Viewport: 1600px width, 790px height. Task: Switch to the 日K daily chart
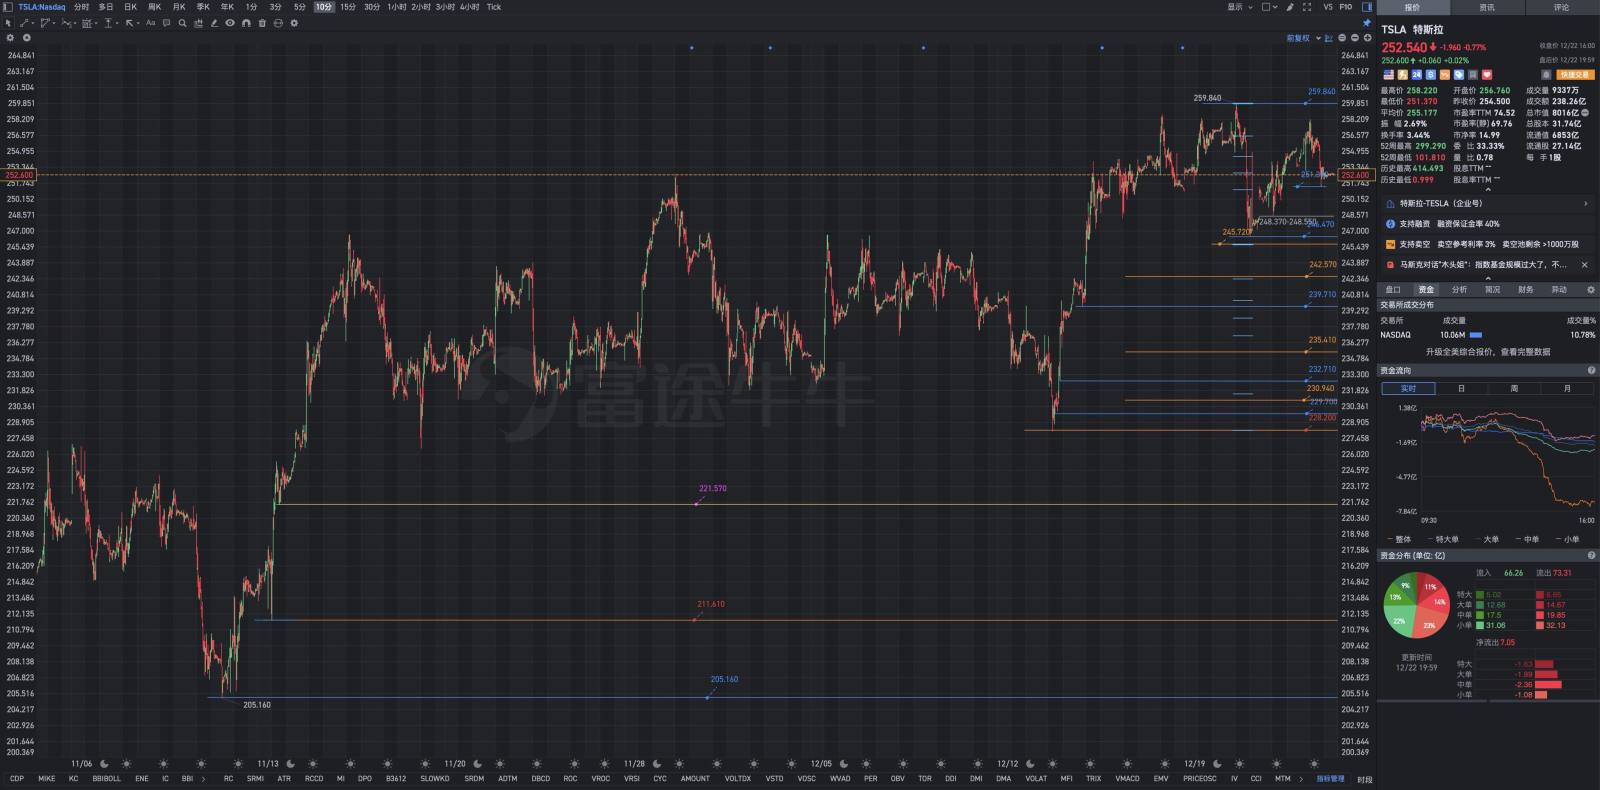[x=130, y=7]
